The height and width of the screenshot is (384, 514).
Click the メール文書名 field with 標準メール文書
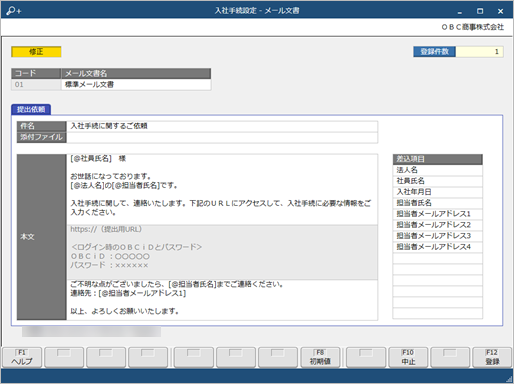(x=136, y=85)
